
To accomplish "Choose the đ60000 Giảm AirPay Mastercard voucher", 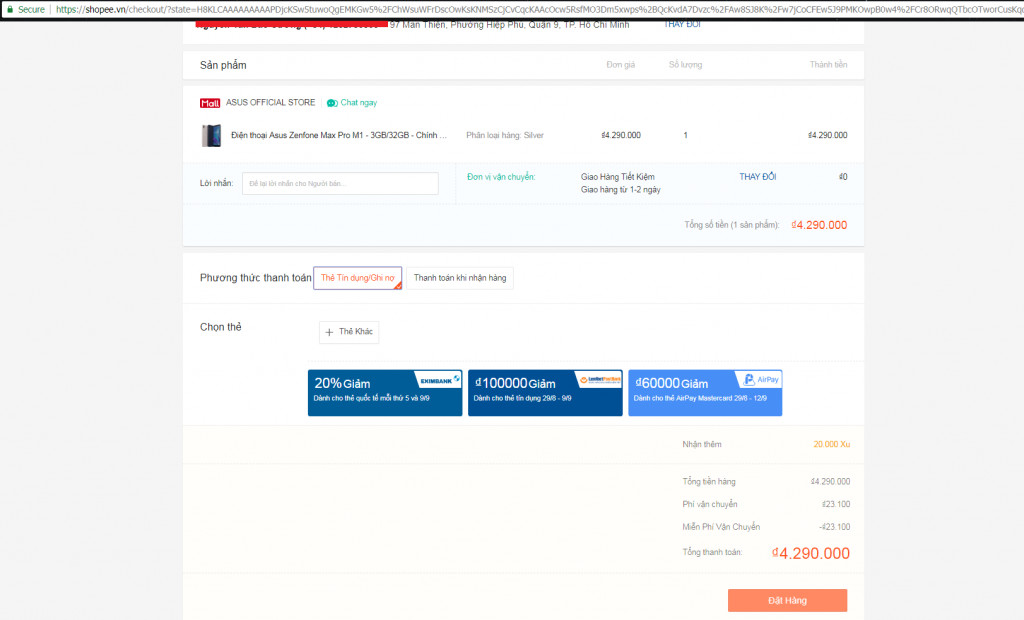I will pyautogui.click(x=705, y=393).
